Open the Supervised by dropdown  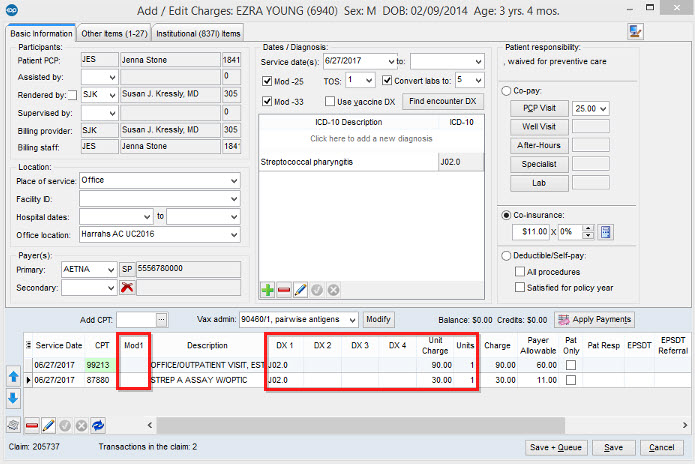point(112,113)
